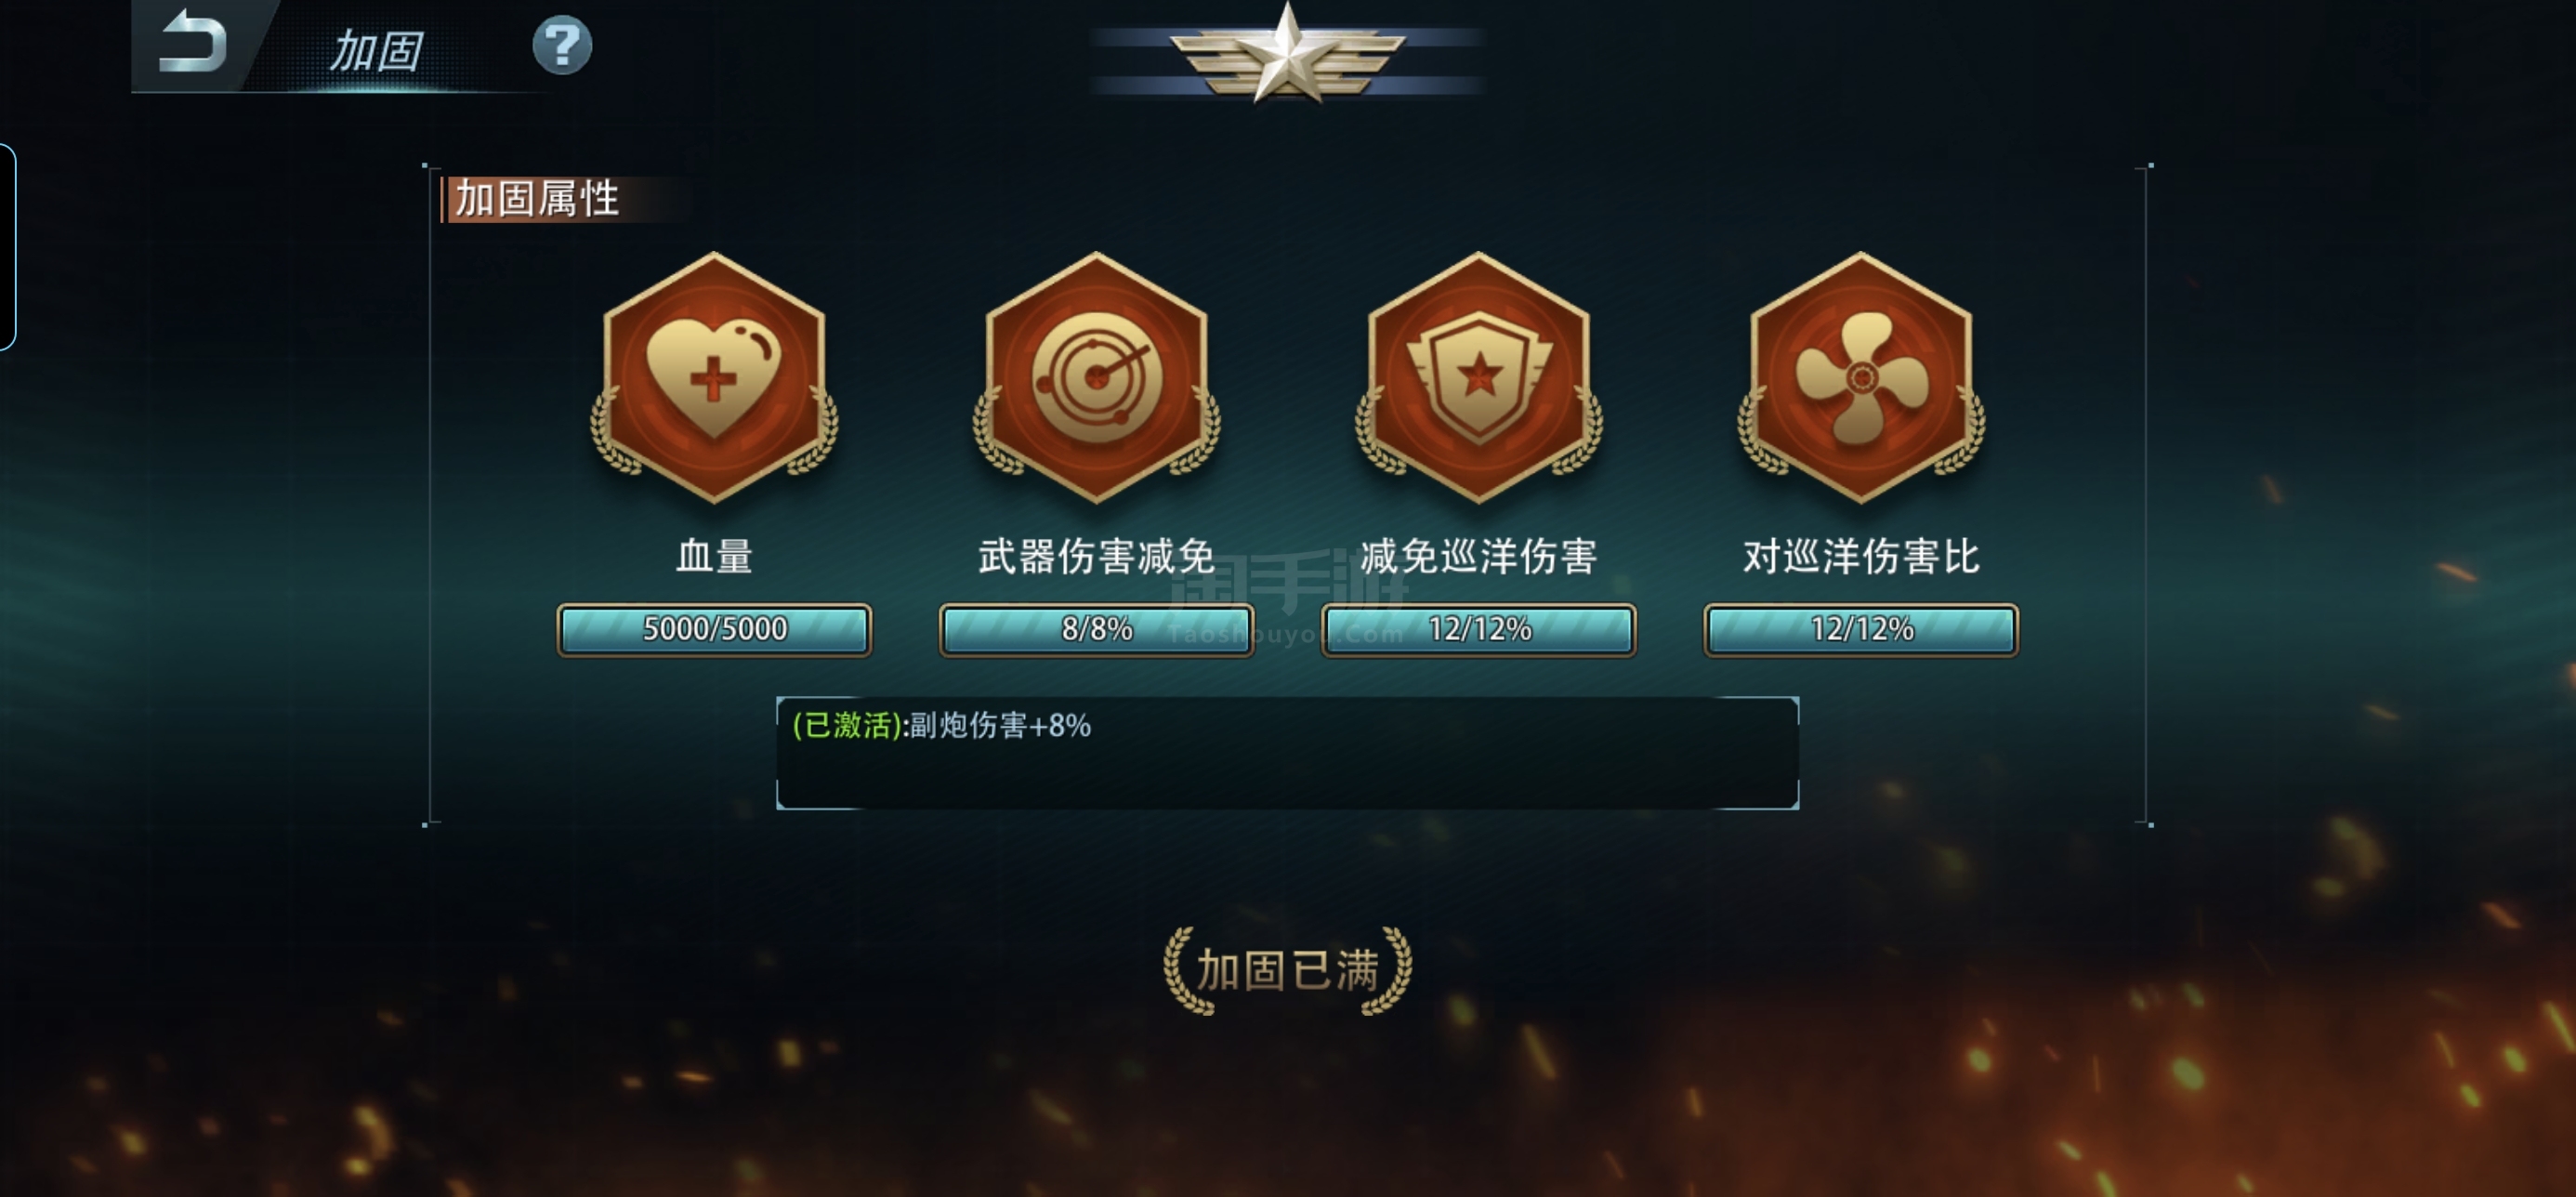Click the 减免巡洋伤害 label text

(x=1478, y=556)
